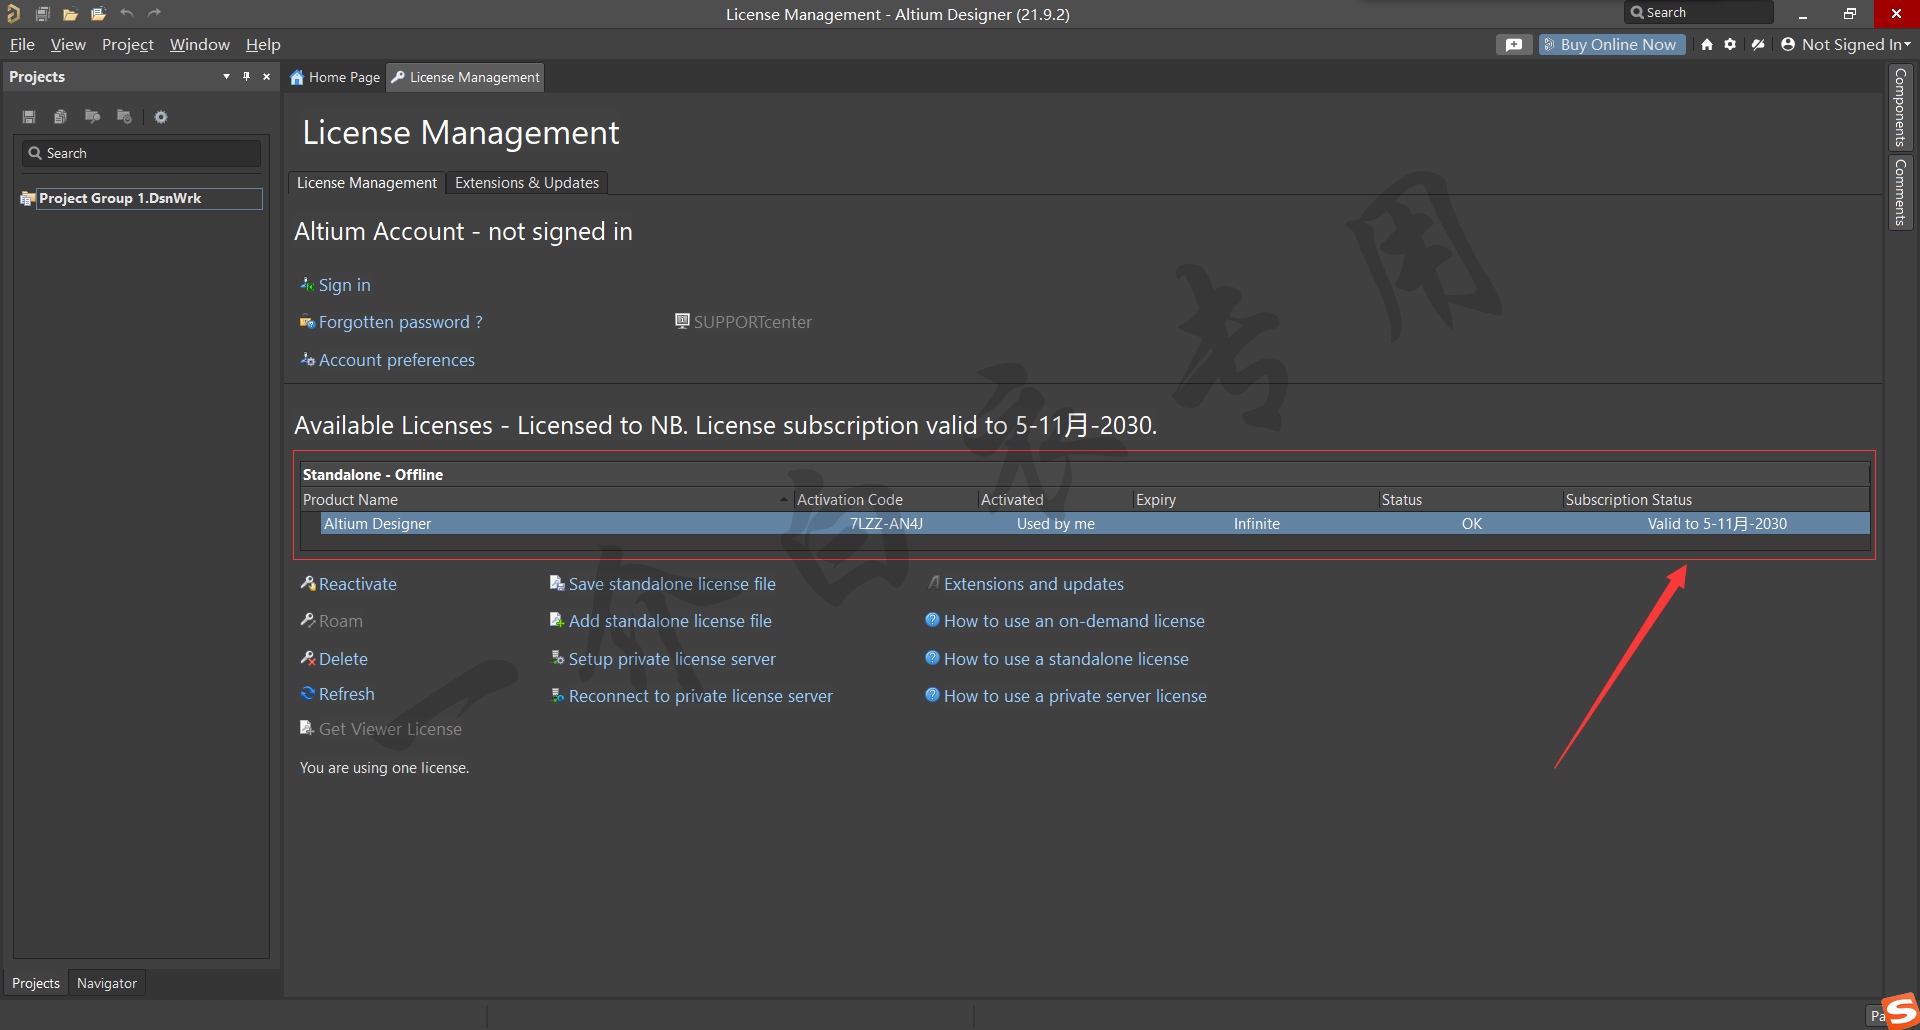
Task: Select License Management document tab
Action: click(x=465, y=77)
